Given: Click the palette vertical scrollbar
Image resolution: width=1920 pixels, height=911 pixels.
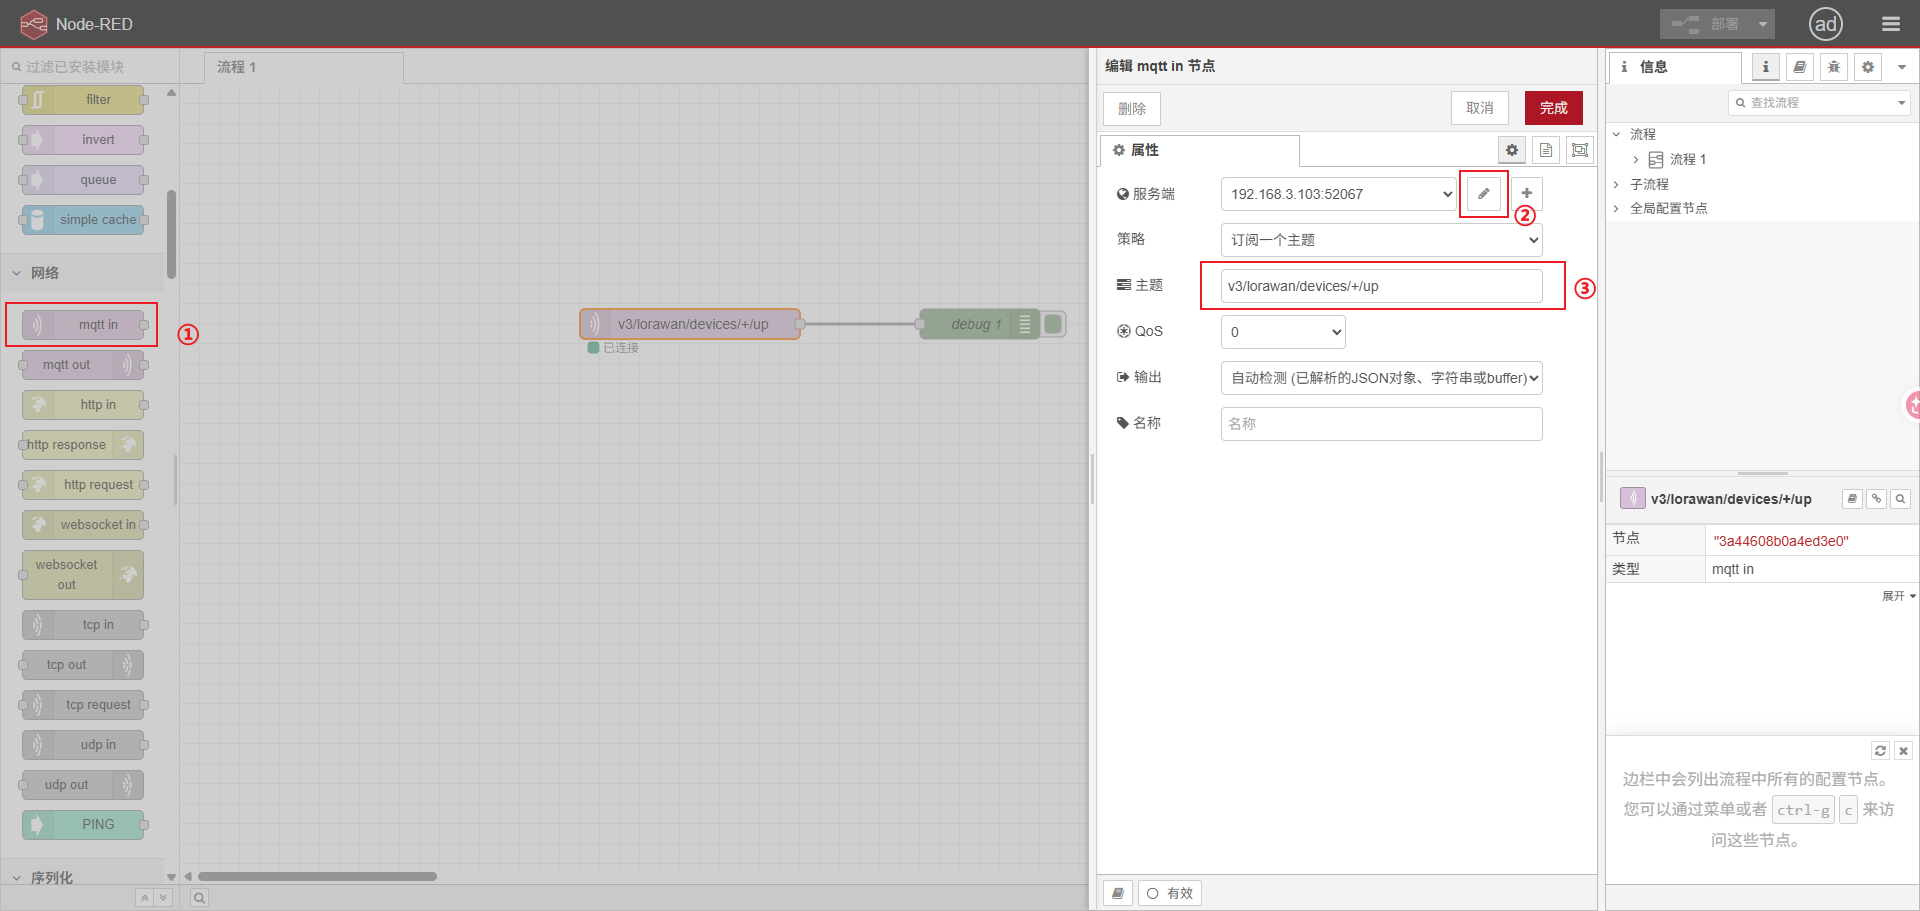Looking at the screenshot, I should click(171, 234).
